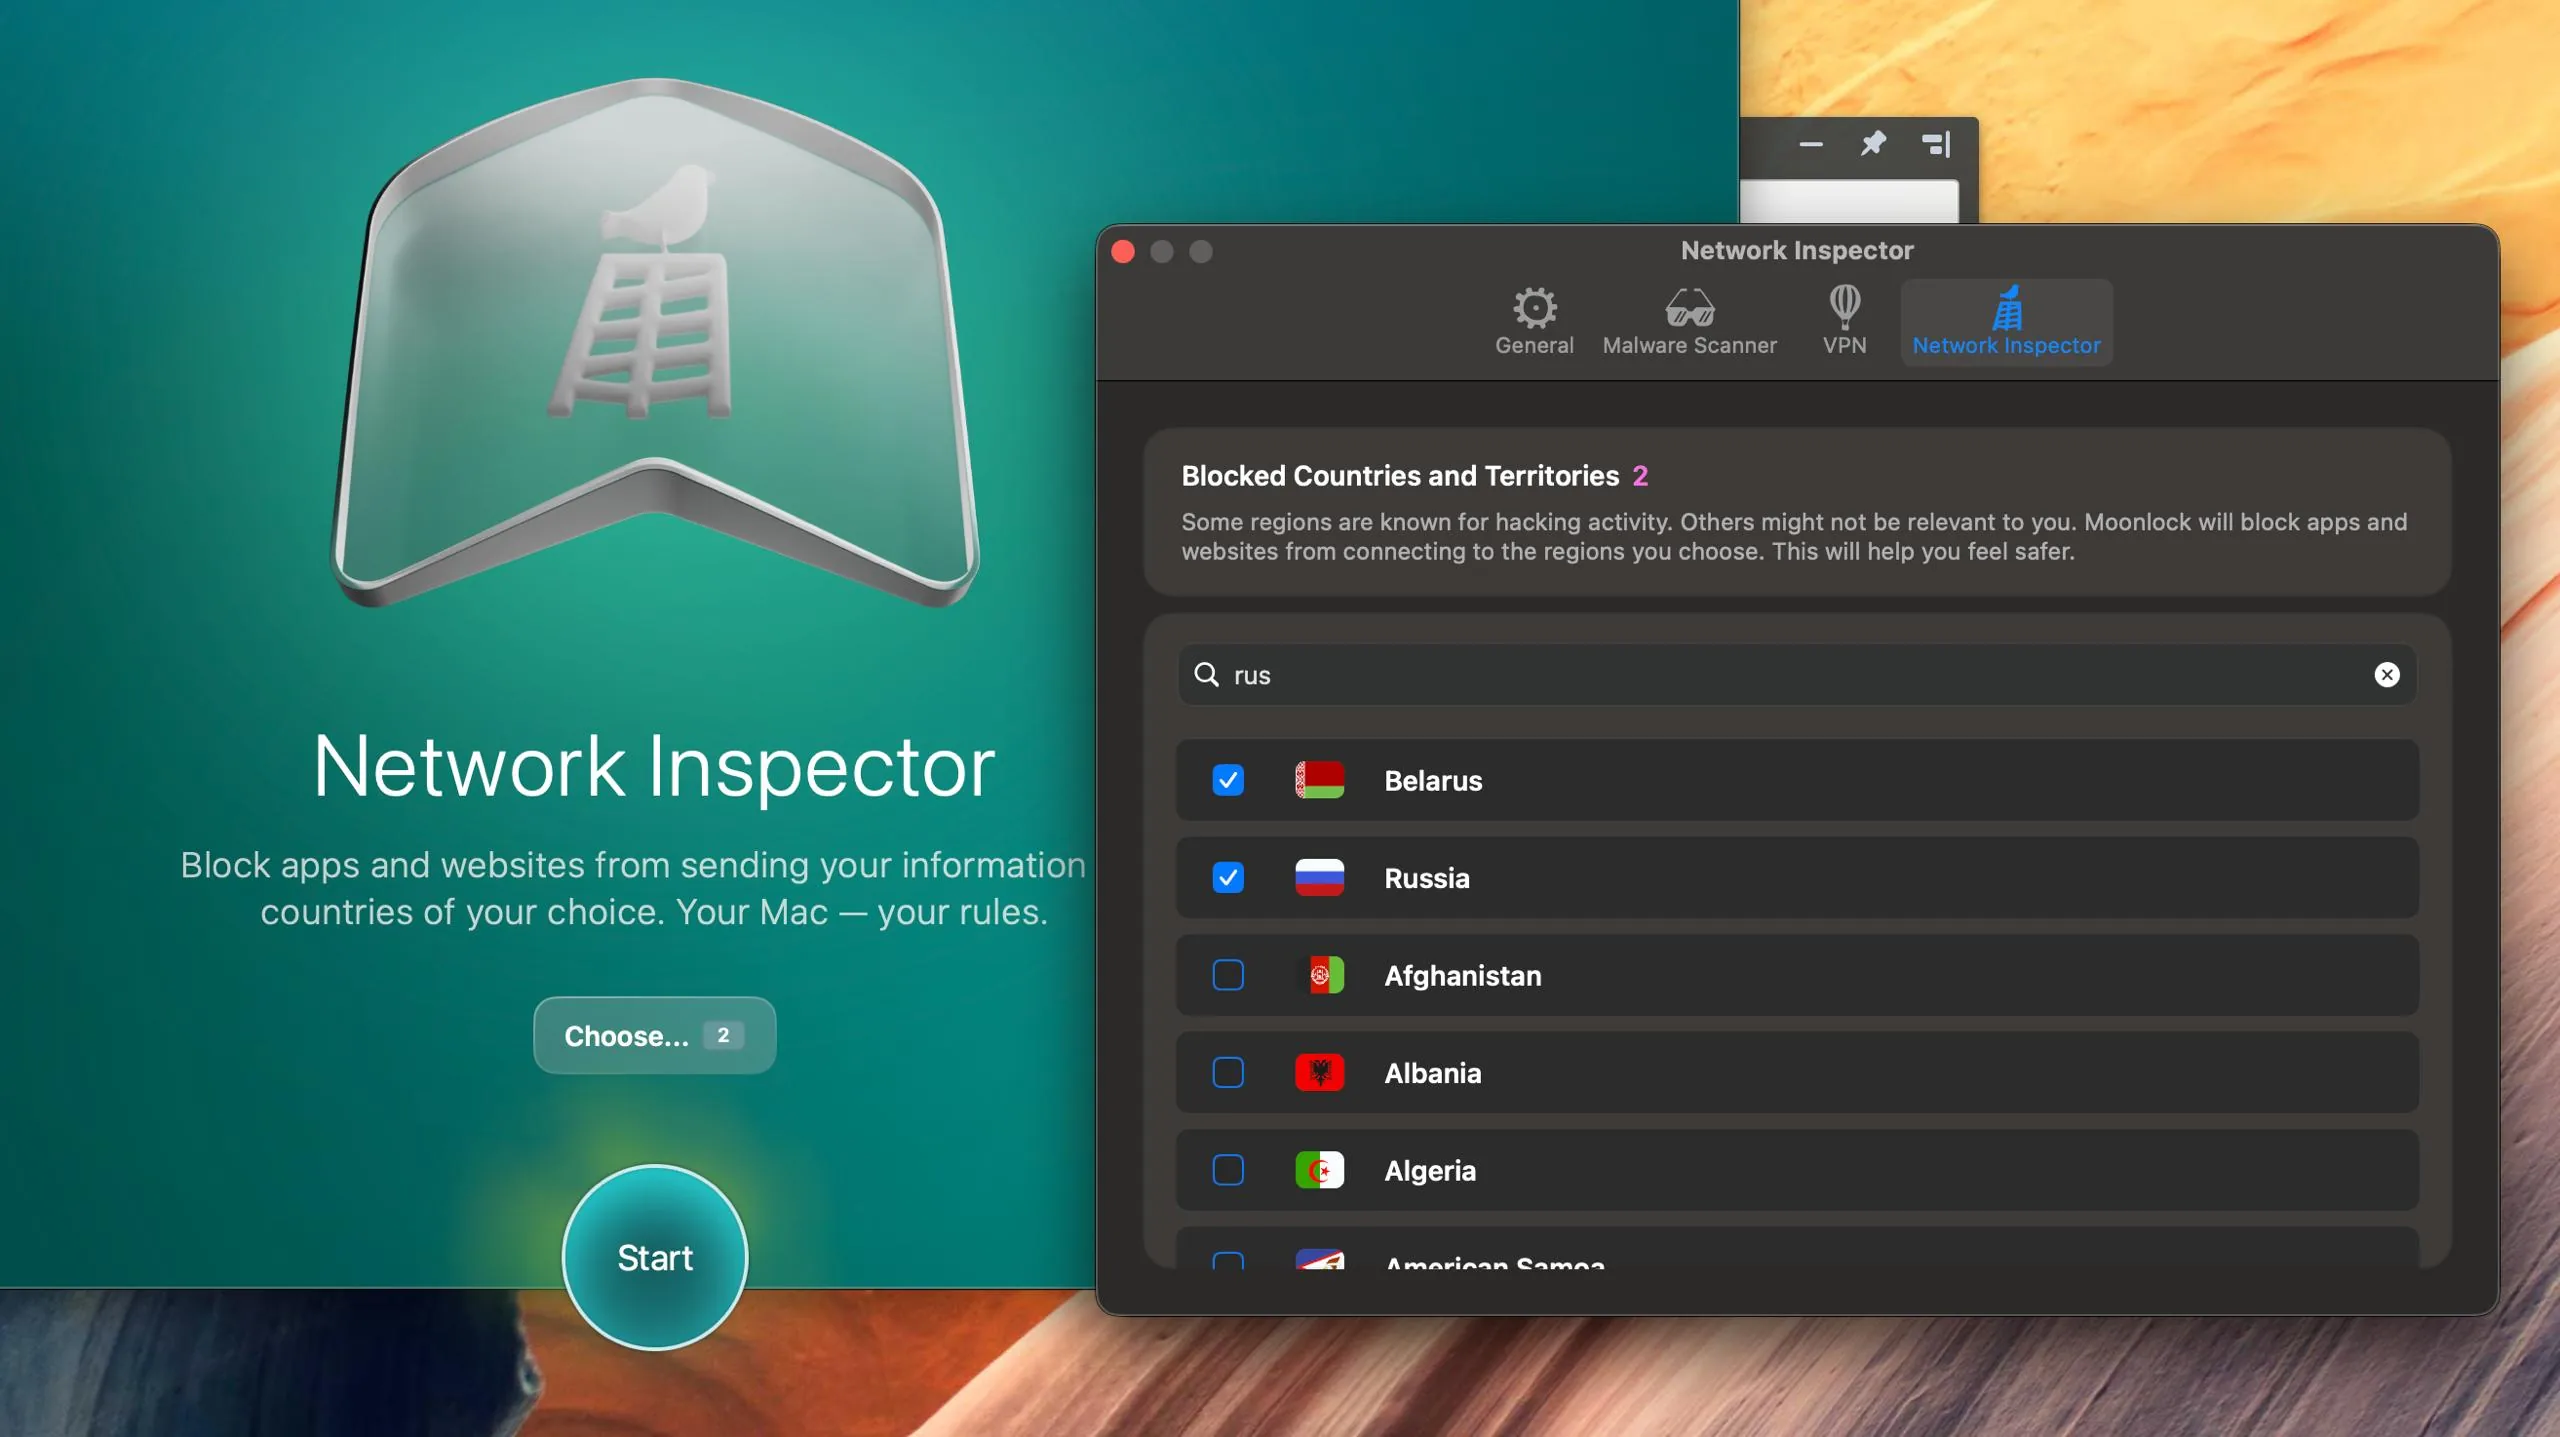This screenshot has height=1437, width=2560.
Task: Click the Albania country name
Action: (1433, 1073)
